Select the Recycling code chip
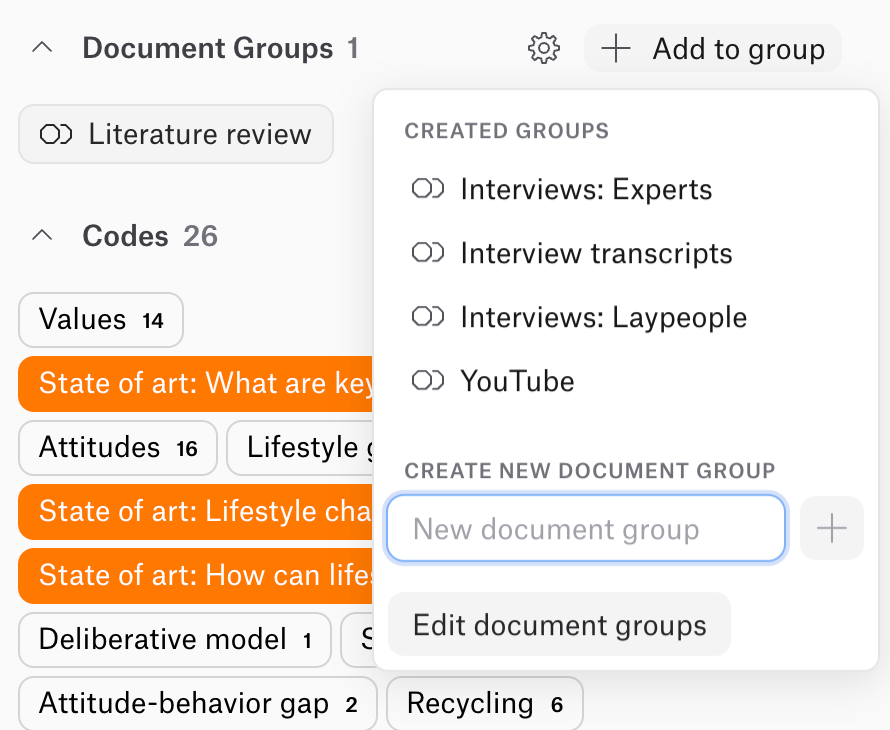The height and width of the screenshot is (730, 890). 484,703
